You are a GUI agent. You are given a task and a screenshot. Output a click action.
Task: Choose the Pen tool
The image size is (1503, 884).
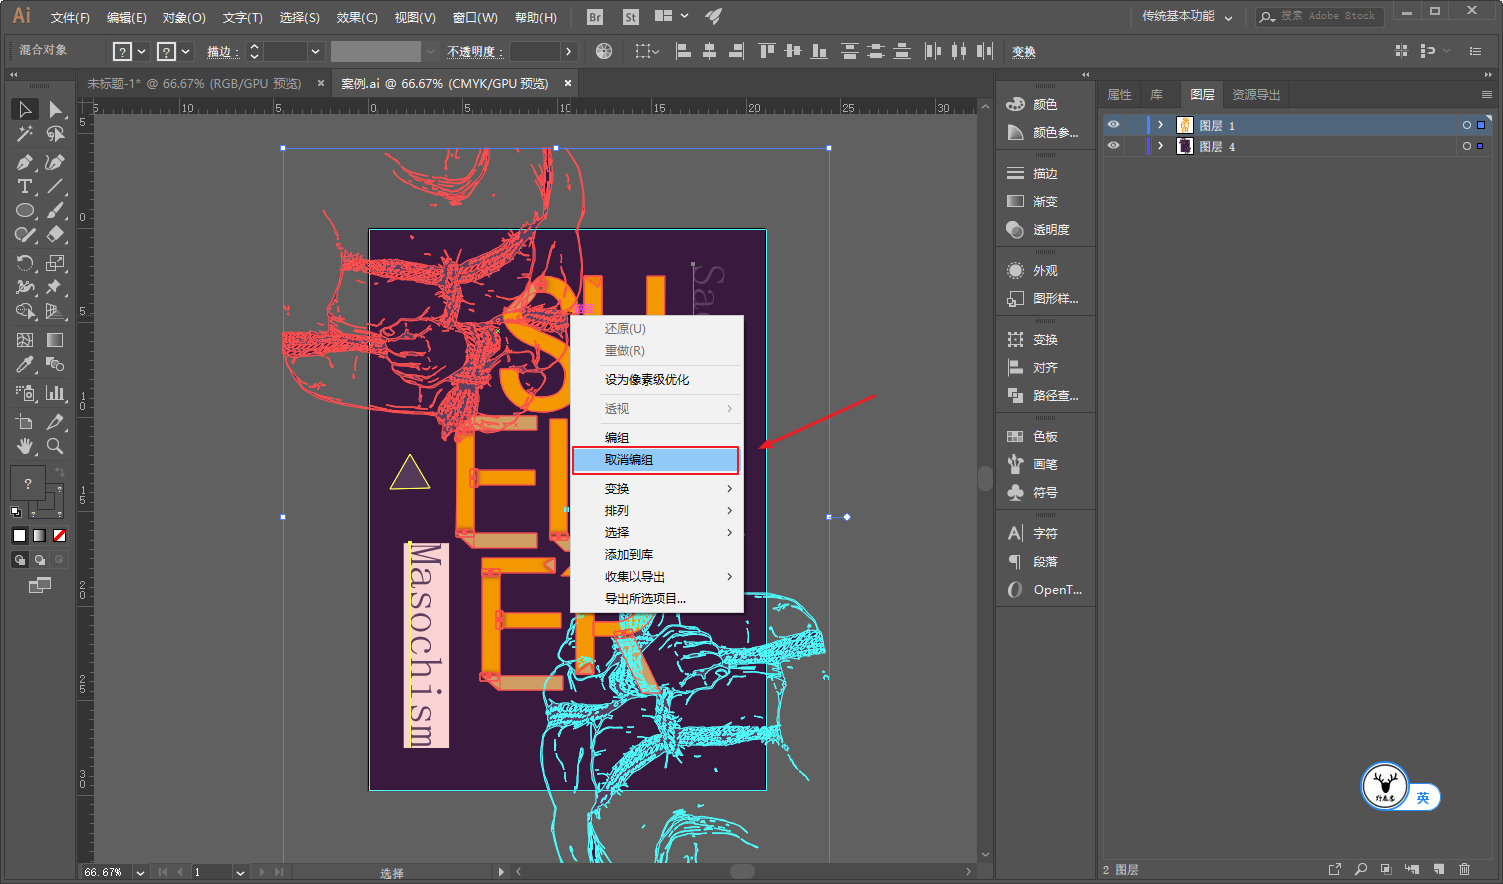[x=25, y=162]
